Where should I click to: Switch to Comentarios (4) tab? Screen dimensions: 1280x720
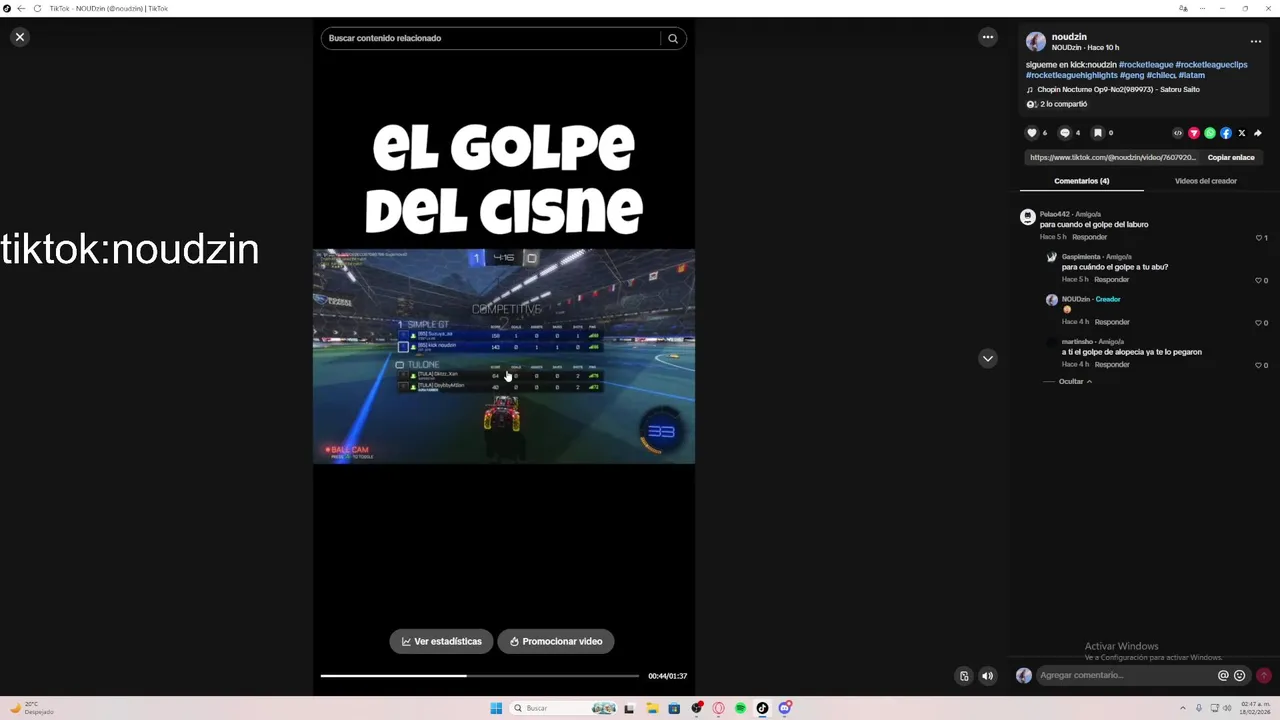click(x=1082, y=181)
